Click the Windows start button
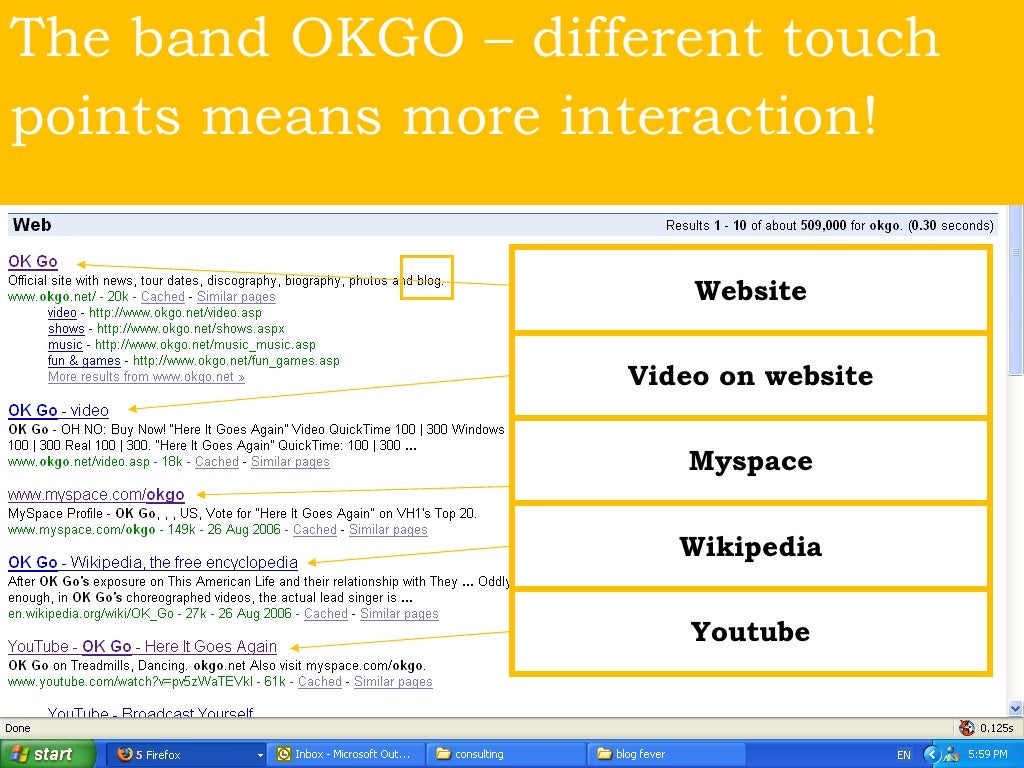1024x768 pixels. pyautogui.click(x=46, y=754)
